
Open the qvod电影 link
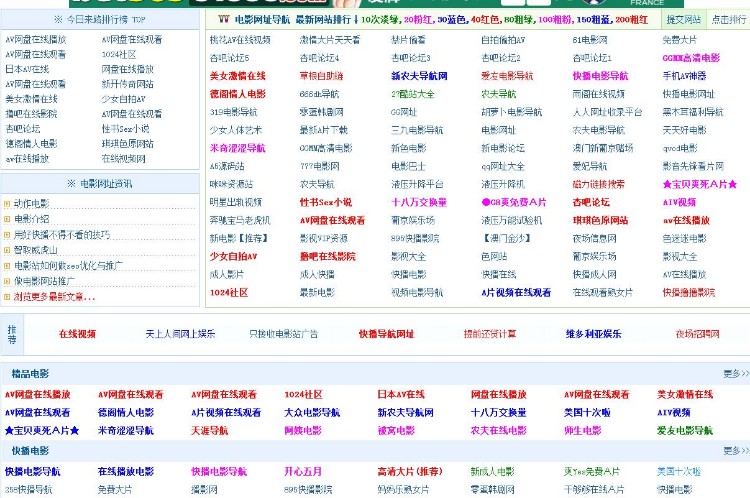680,148
